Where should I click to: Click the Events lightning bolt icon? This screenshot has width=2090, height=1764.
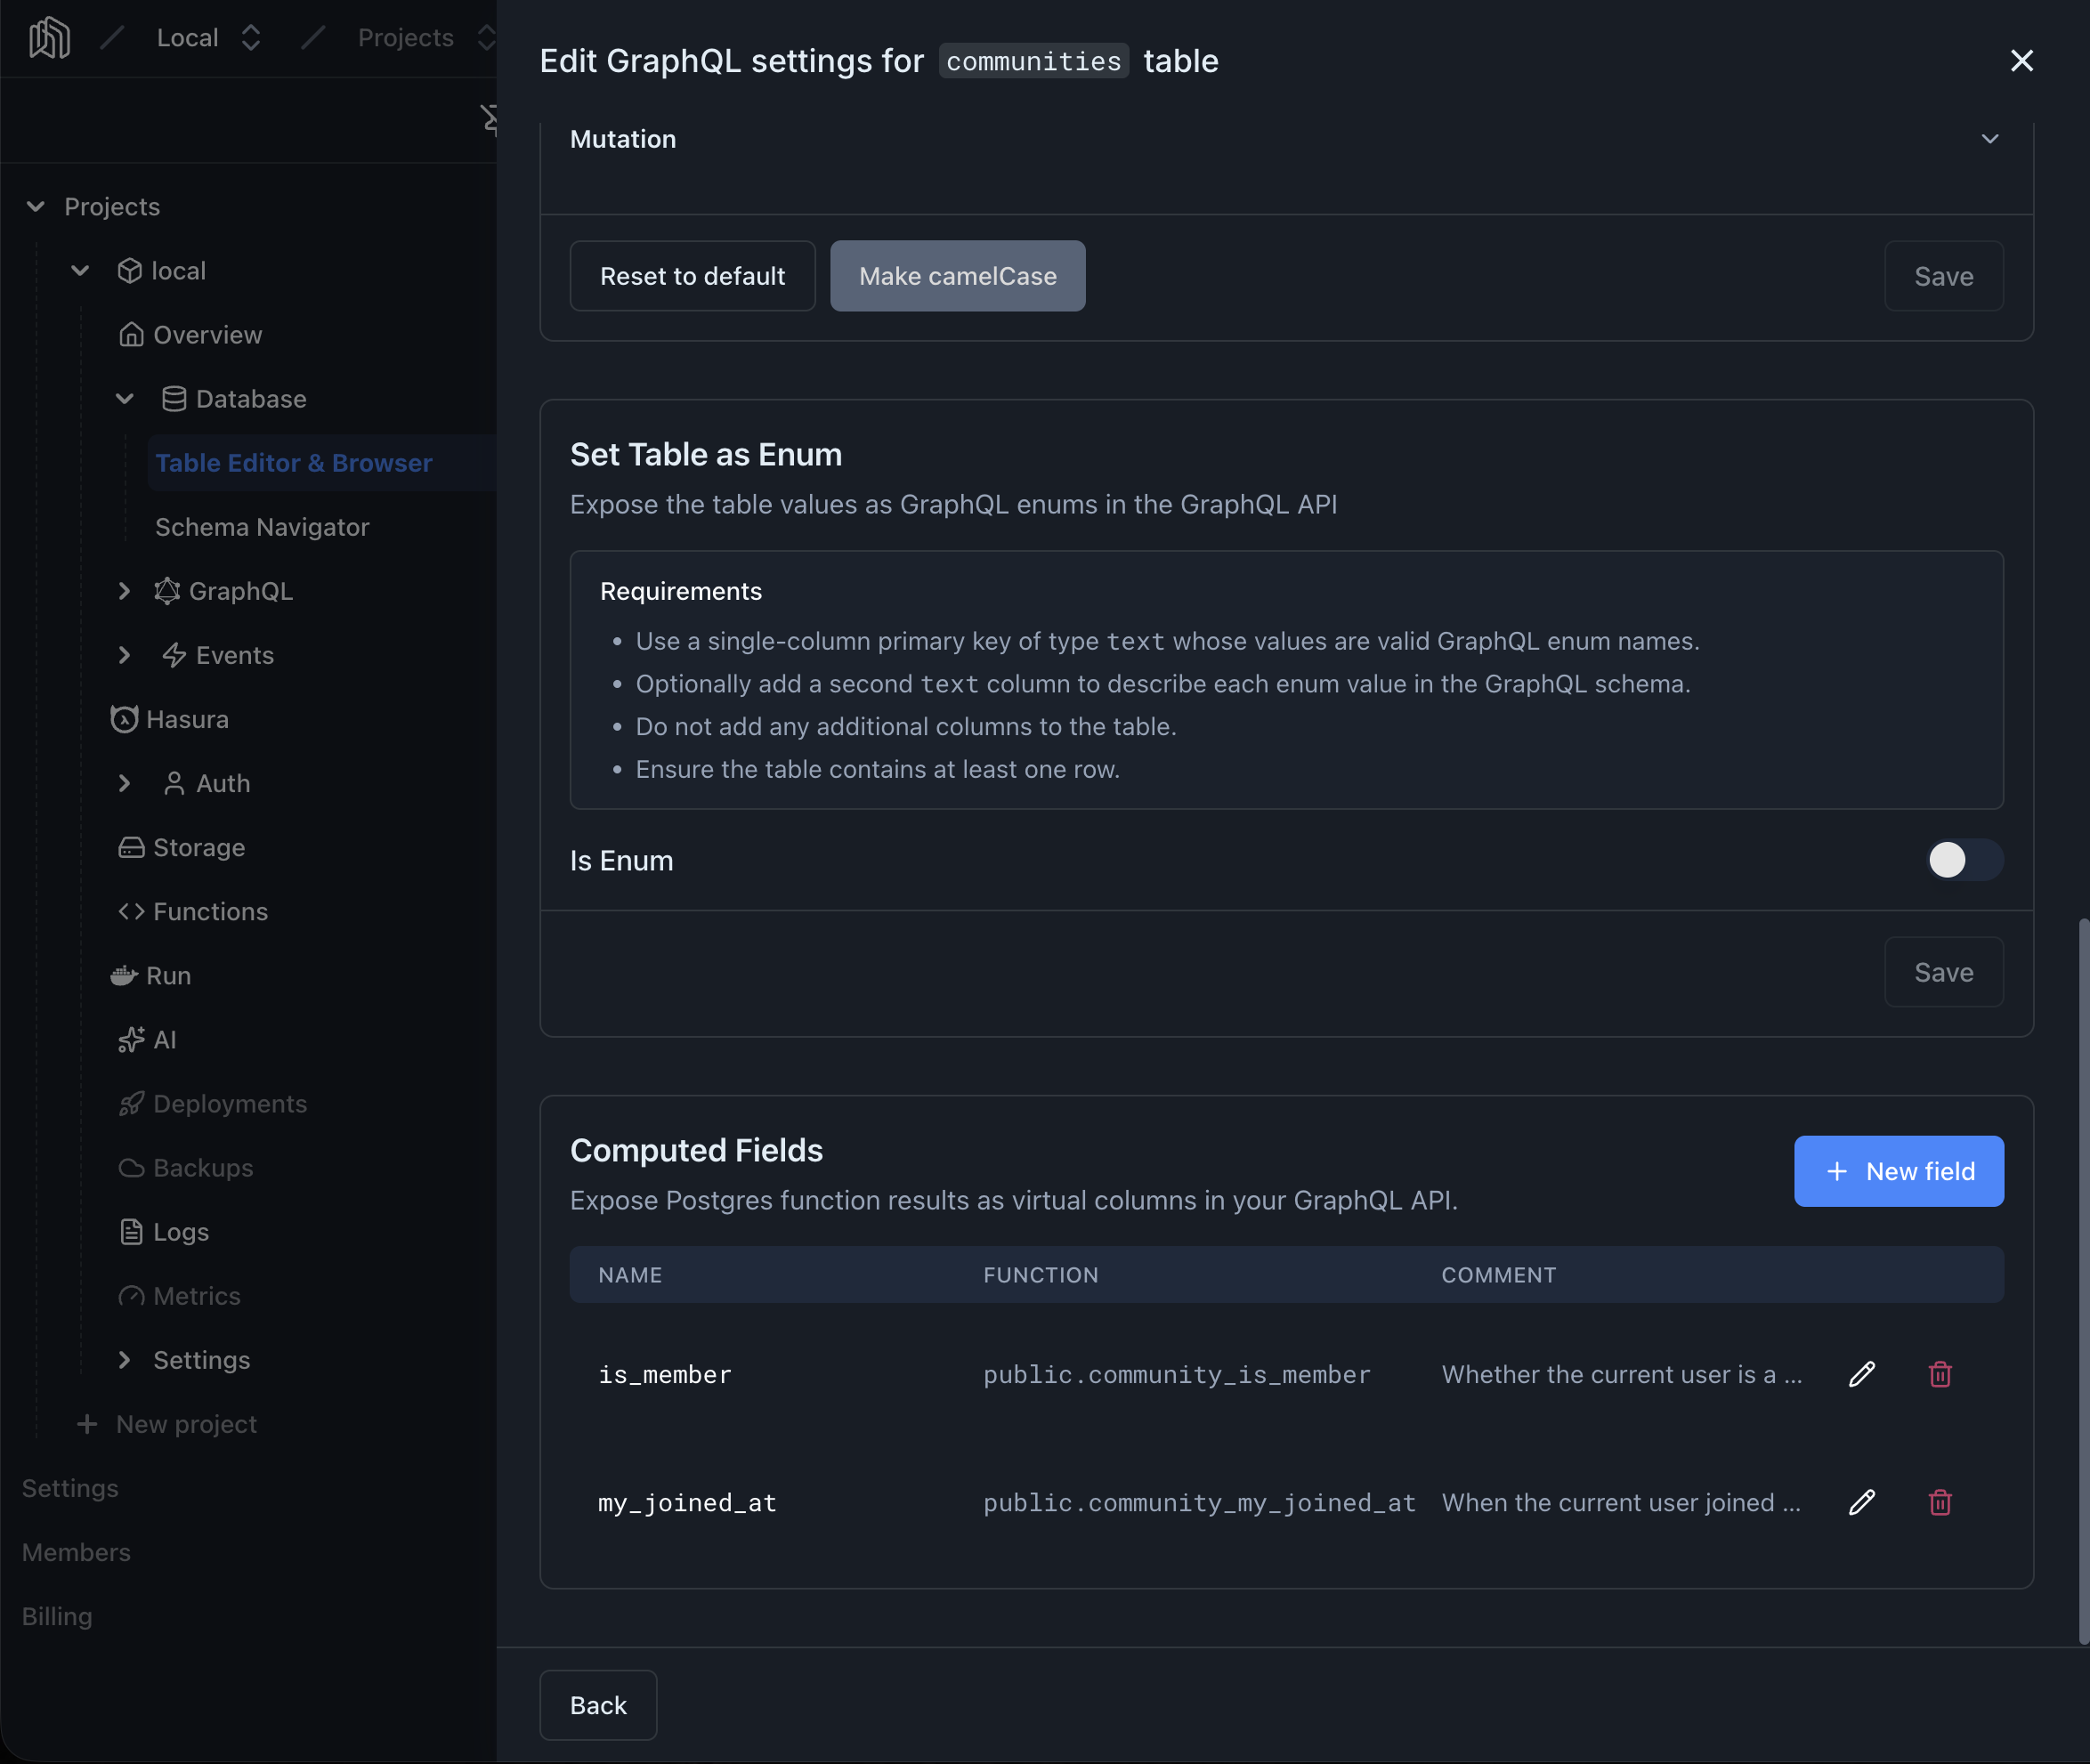(x=174, y=655)
